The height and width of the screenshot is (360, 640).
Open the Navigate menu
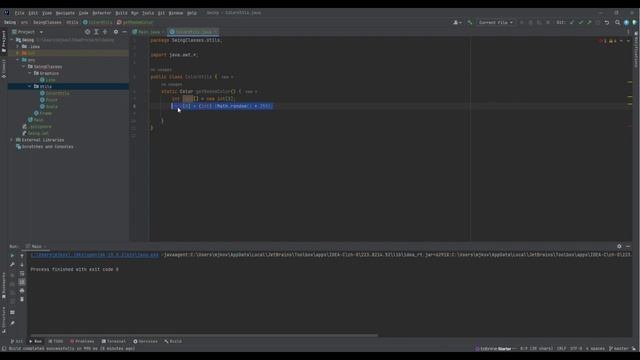pyautogui.click(x=65, y=13)
